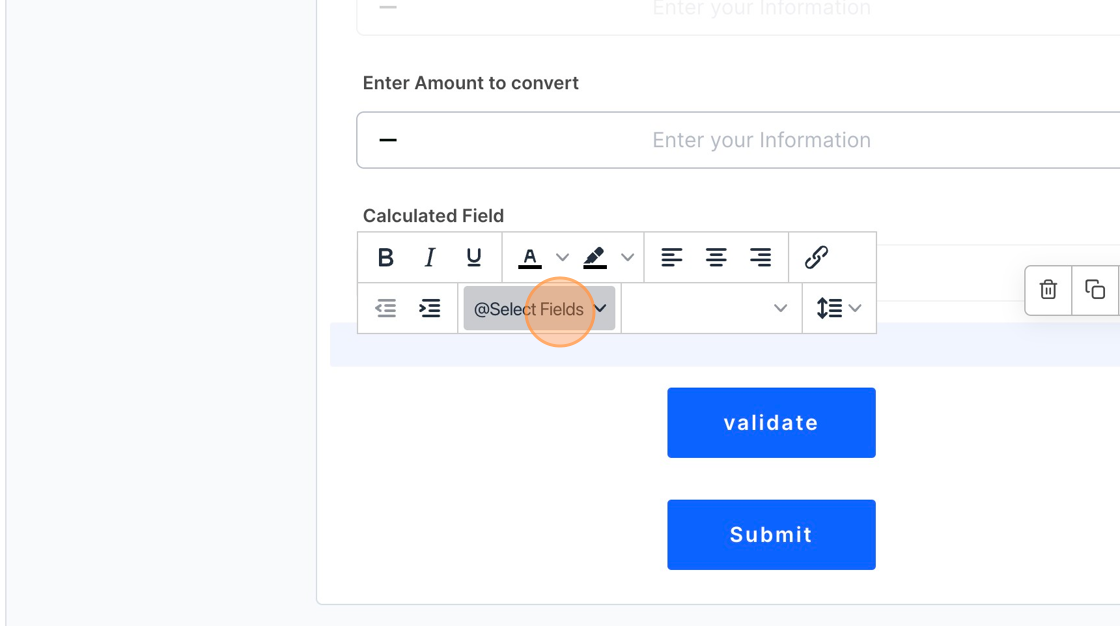The width and height of the screenshot is (1120, 626).
Task: Apply bold formatting in Calculated Field editor
Action: [385, 257]
